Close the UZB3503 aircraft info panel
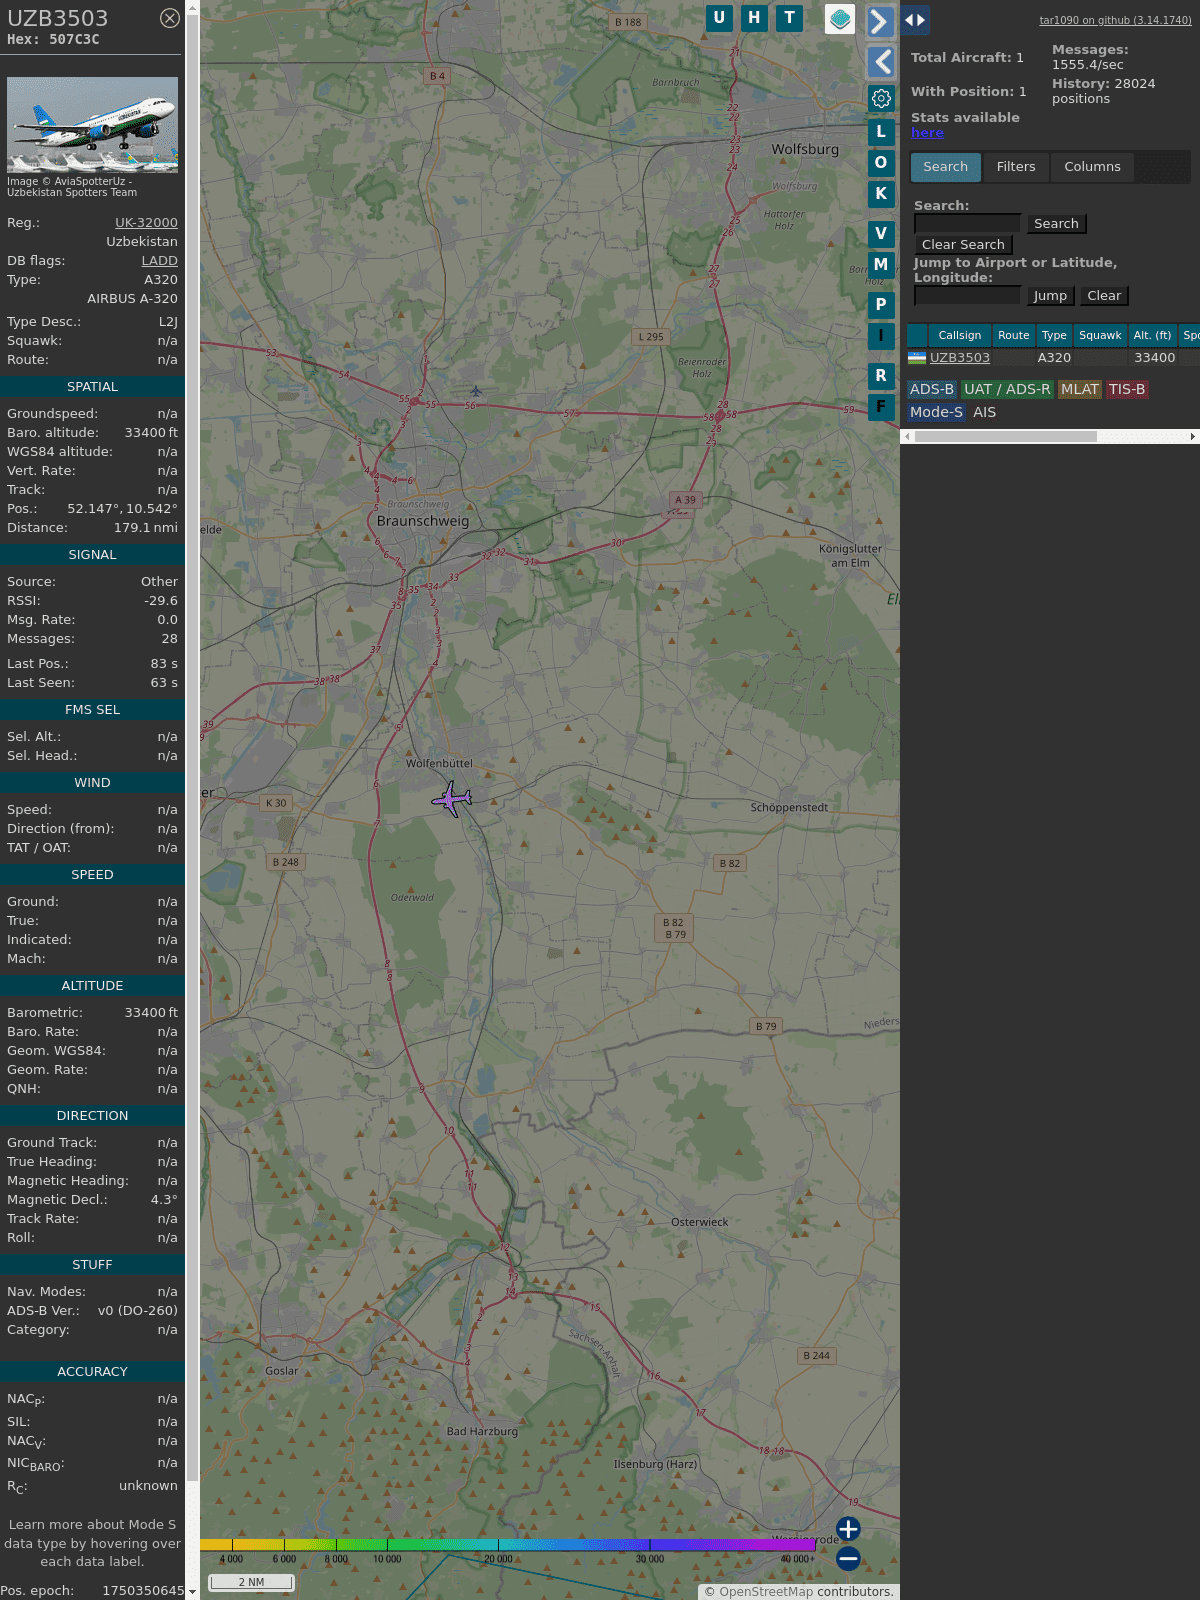 [x=170, y=18]
